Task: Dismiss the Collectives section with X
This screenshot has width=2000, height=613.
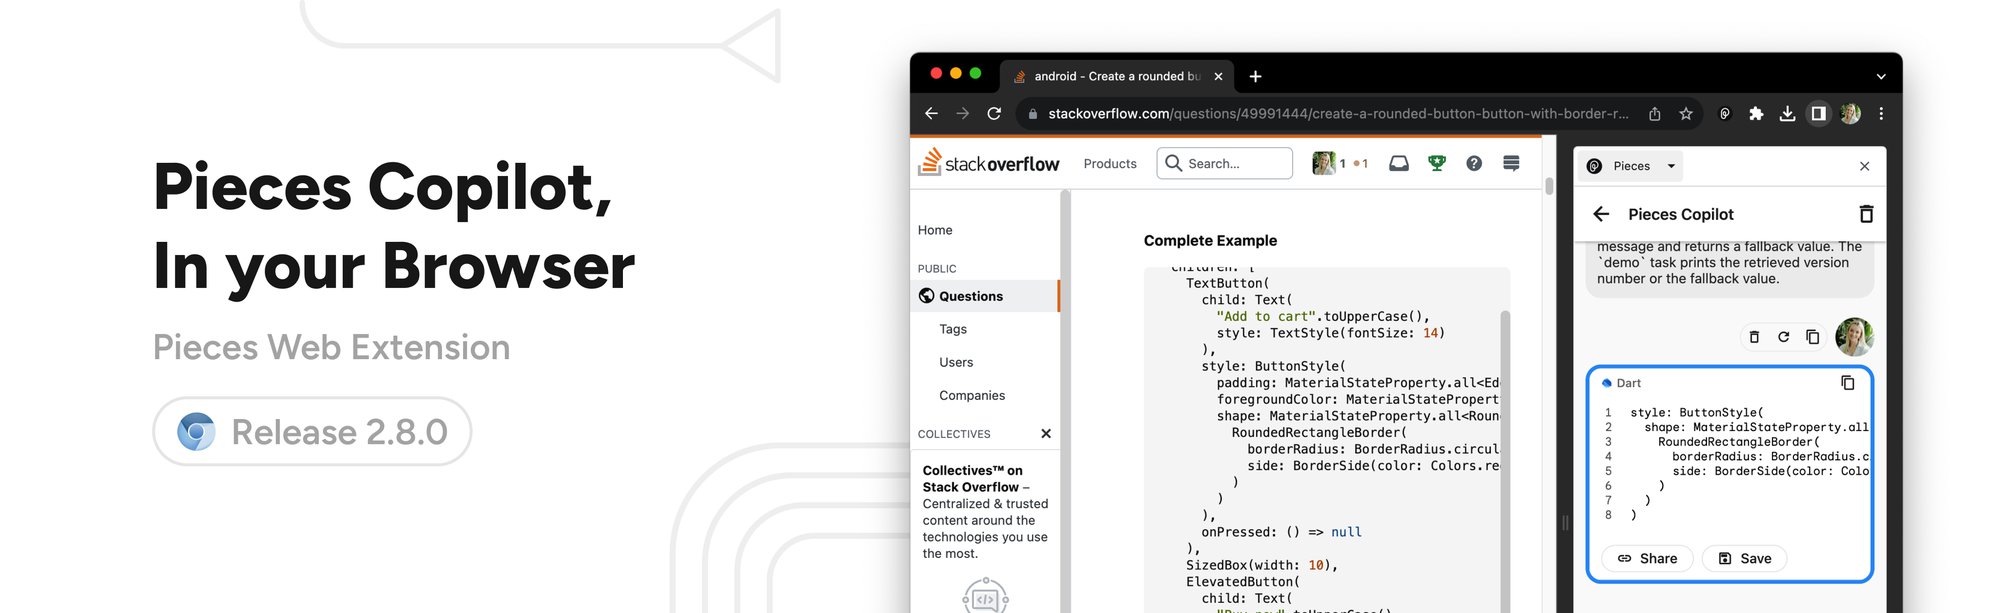Action: [1046, 433]
